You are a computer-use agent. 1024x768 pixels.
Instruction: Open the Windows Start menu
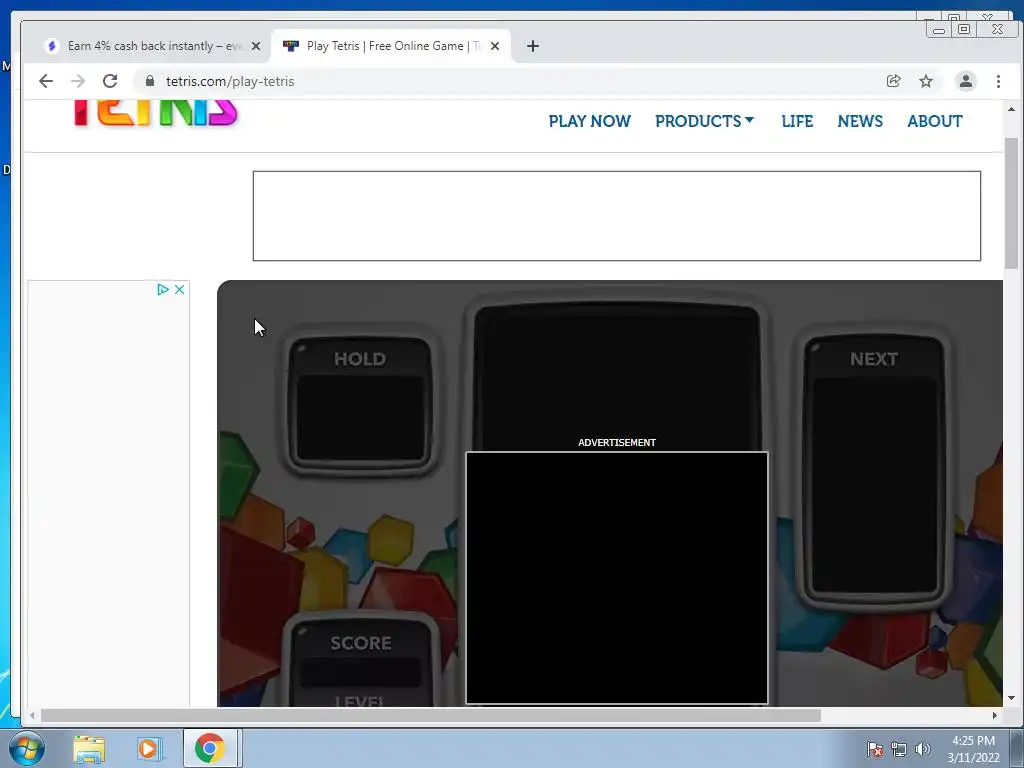(26, 748)
